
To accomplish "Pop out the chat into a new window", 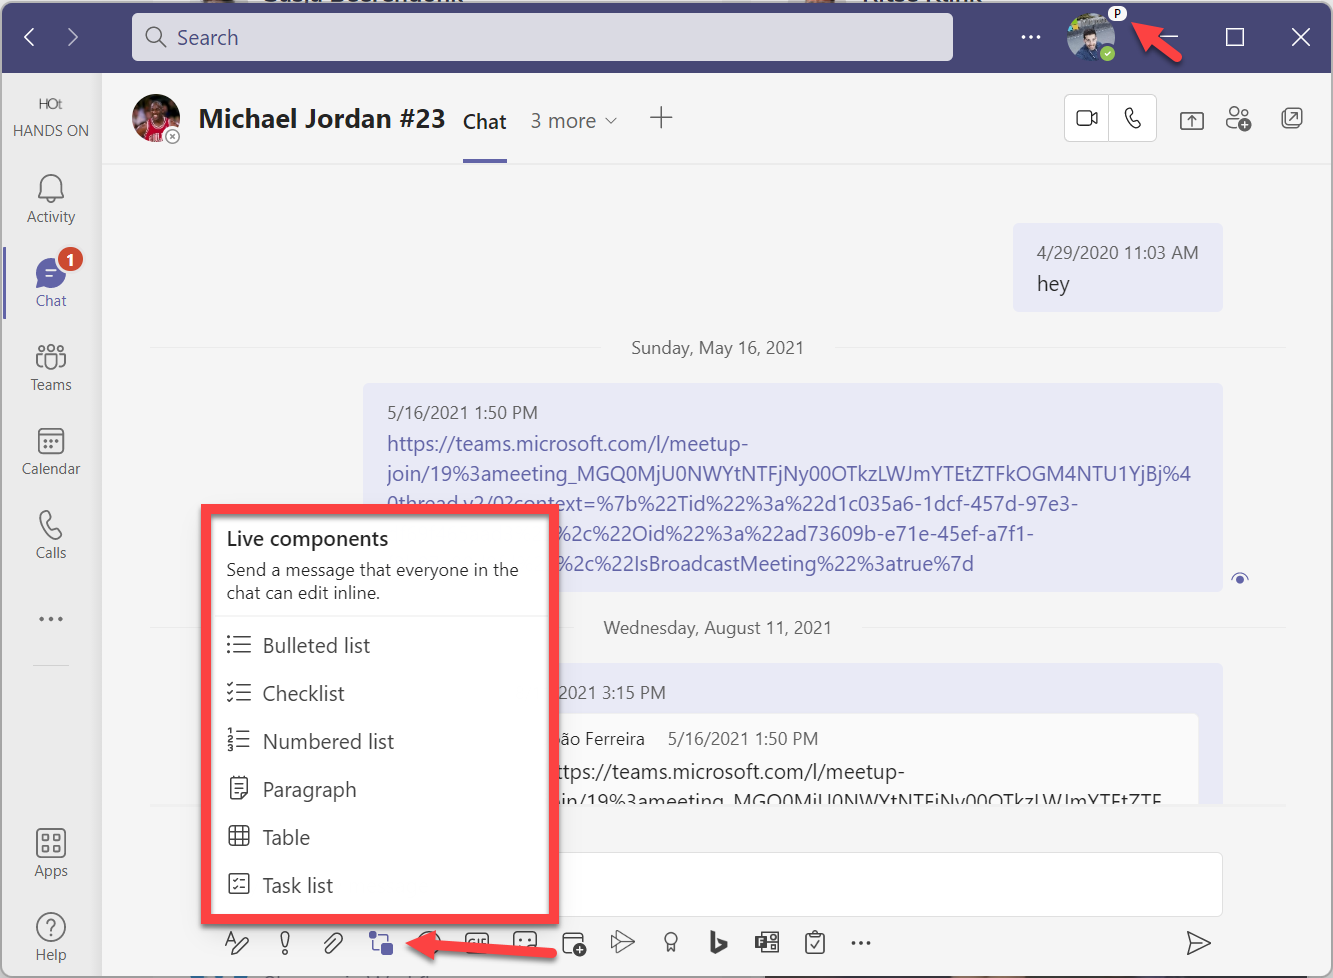I will click(1292, 119).
